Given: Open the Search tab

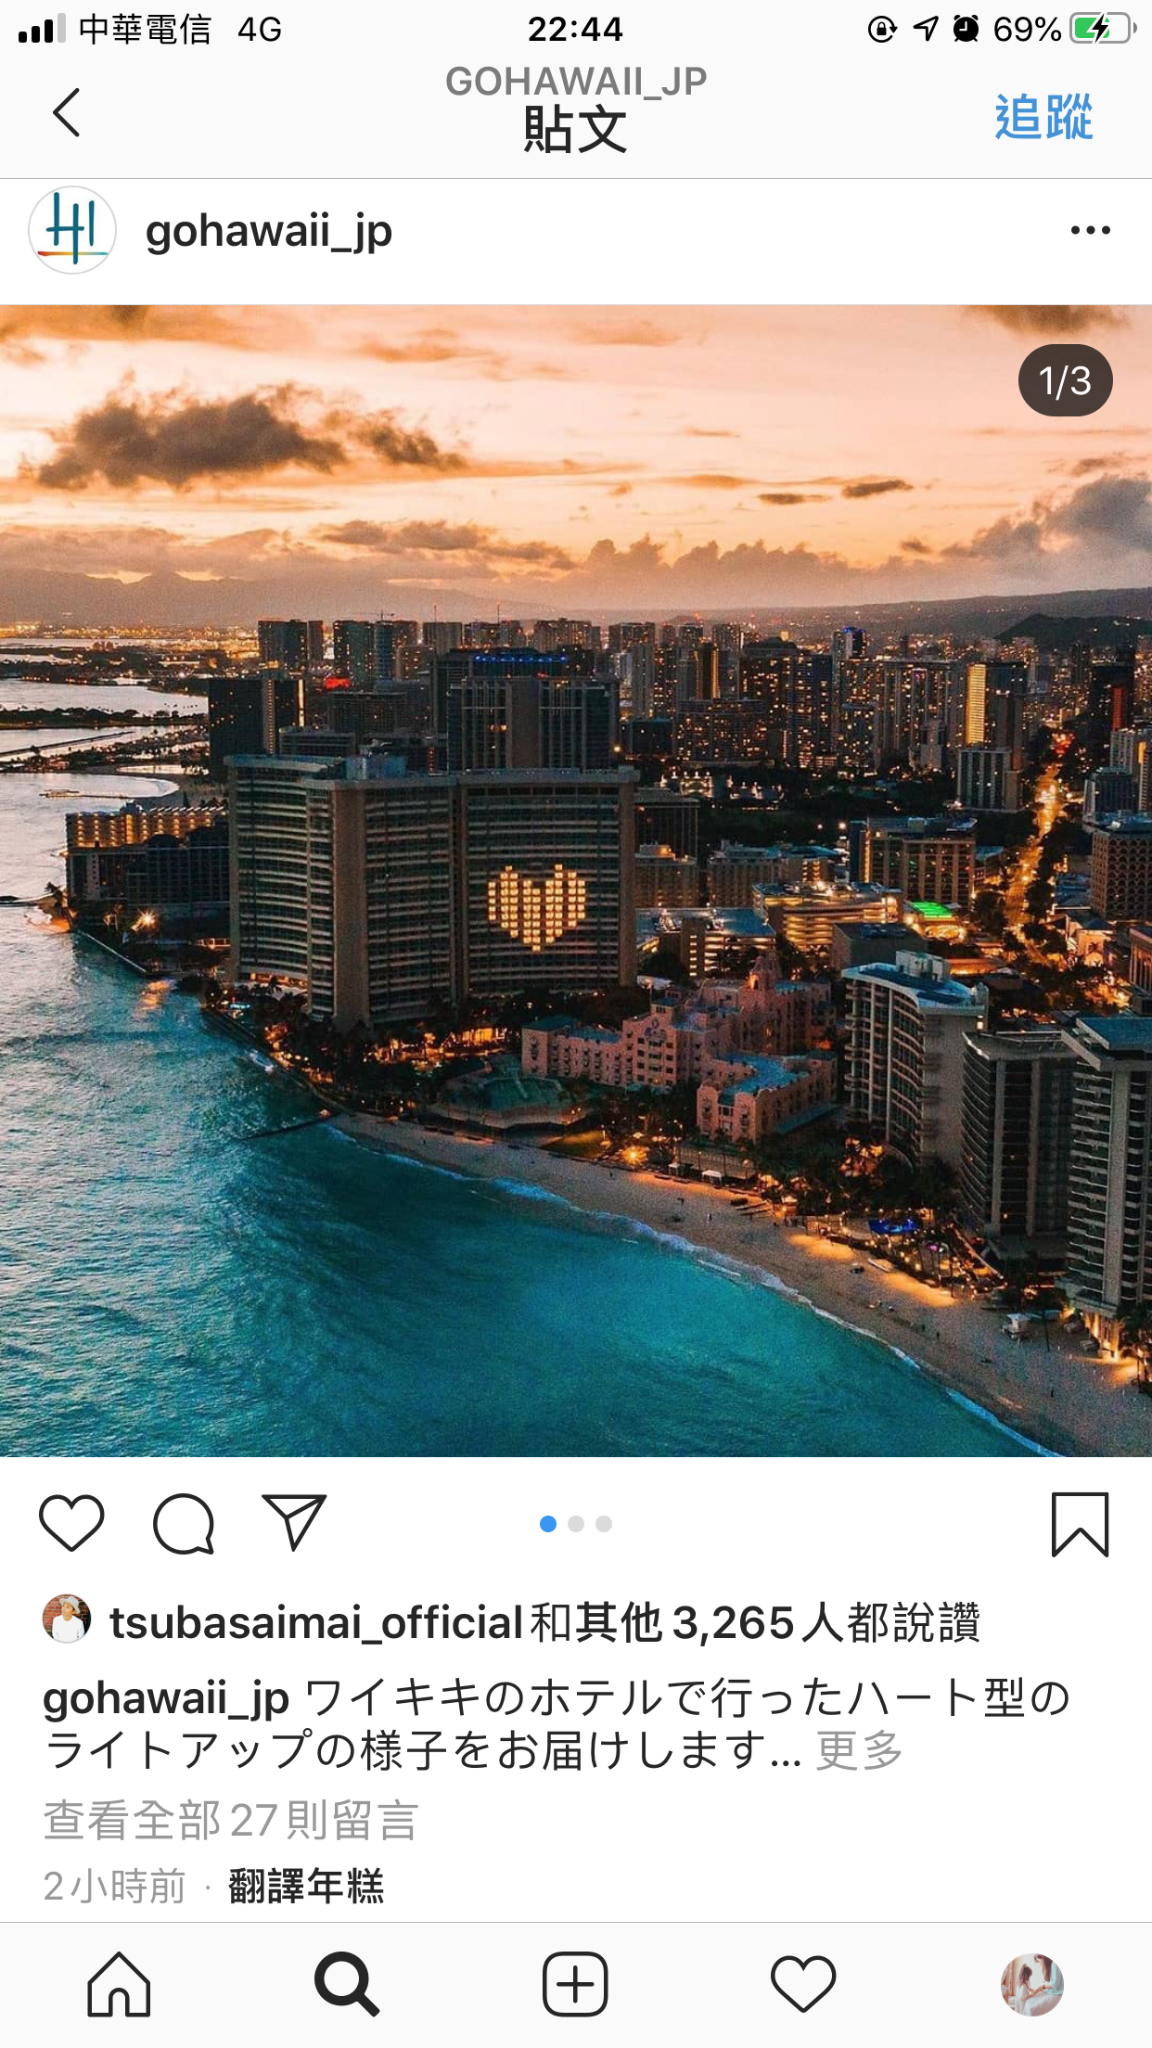Looking at the screenshot, I should pos(347,1984).
